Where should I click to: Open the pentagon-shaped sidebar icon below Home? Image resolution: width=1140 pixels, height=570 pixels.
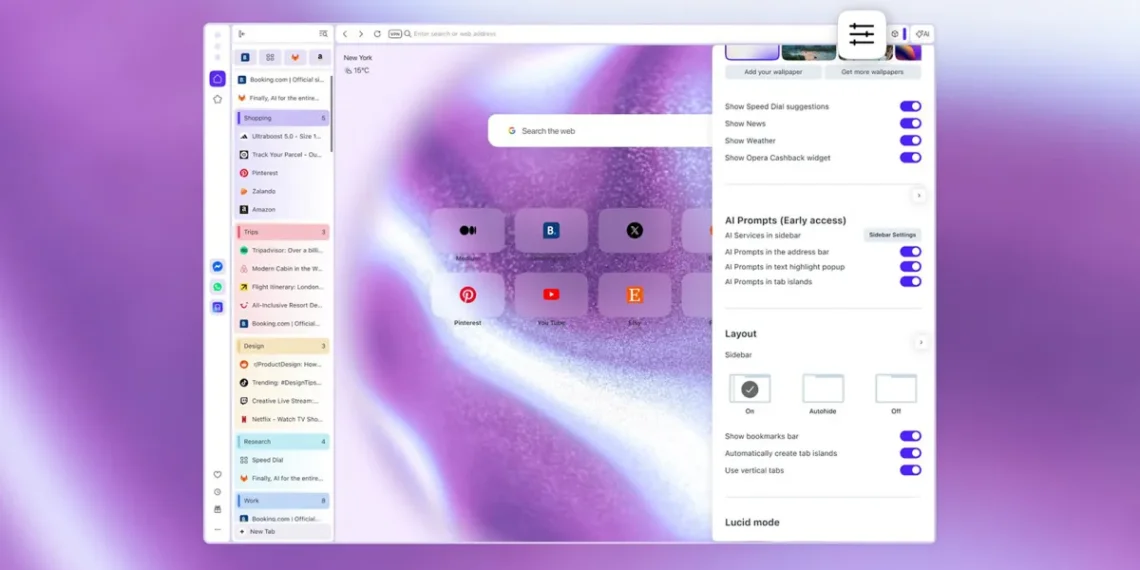pos(217,99)
